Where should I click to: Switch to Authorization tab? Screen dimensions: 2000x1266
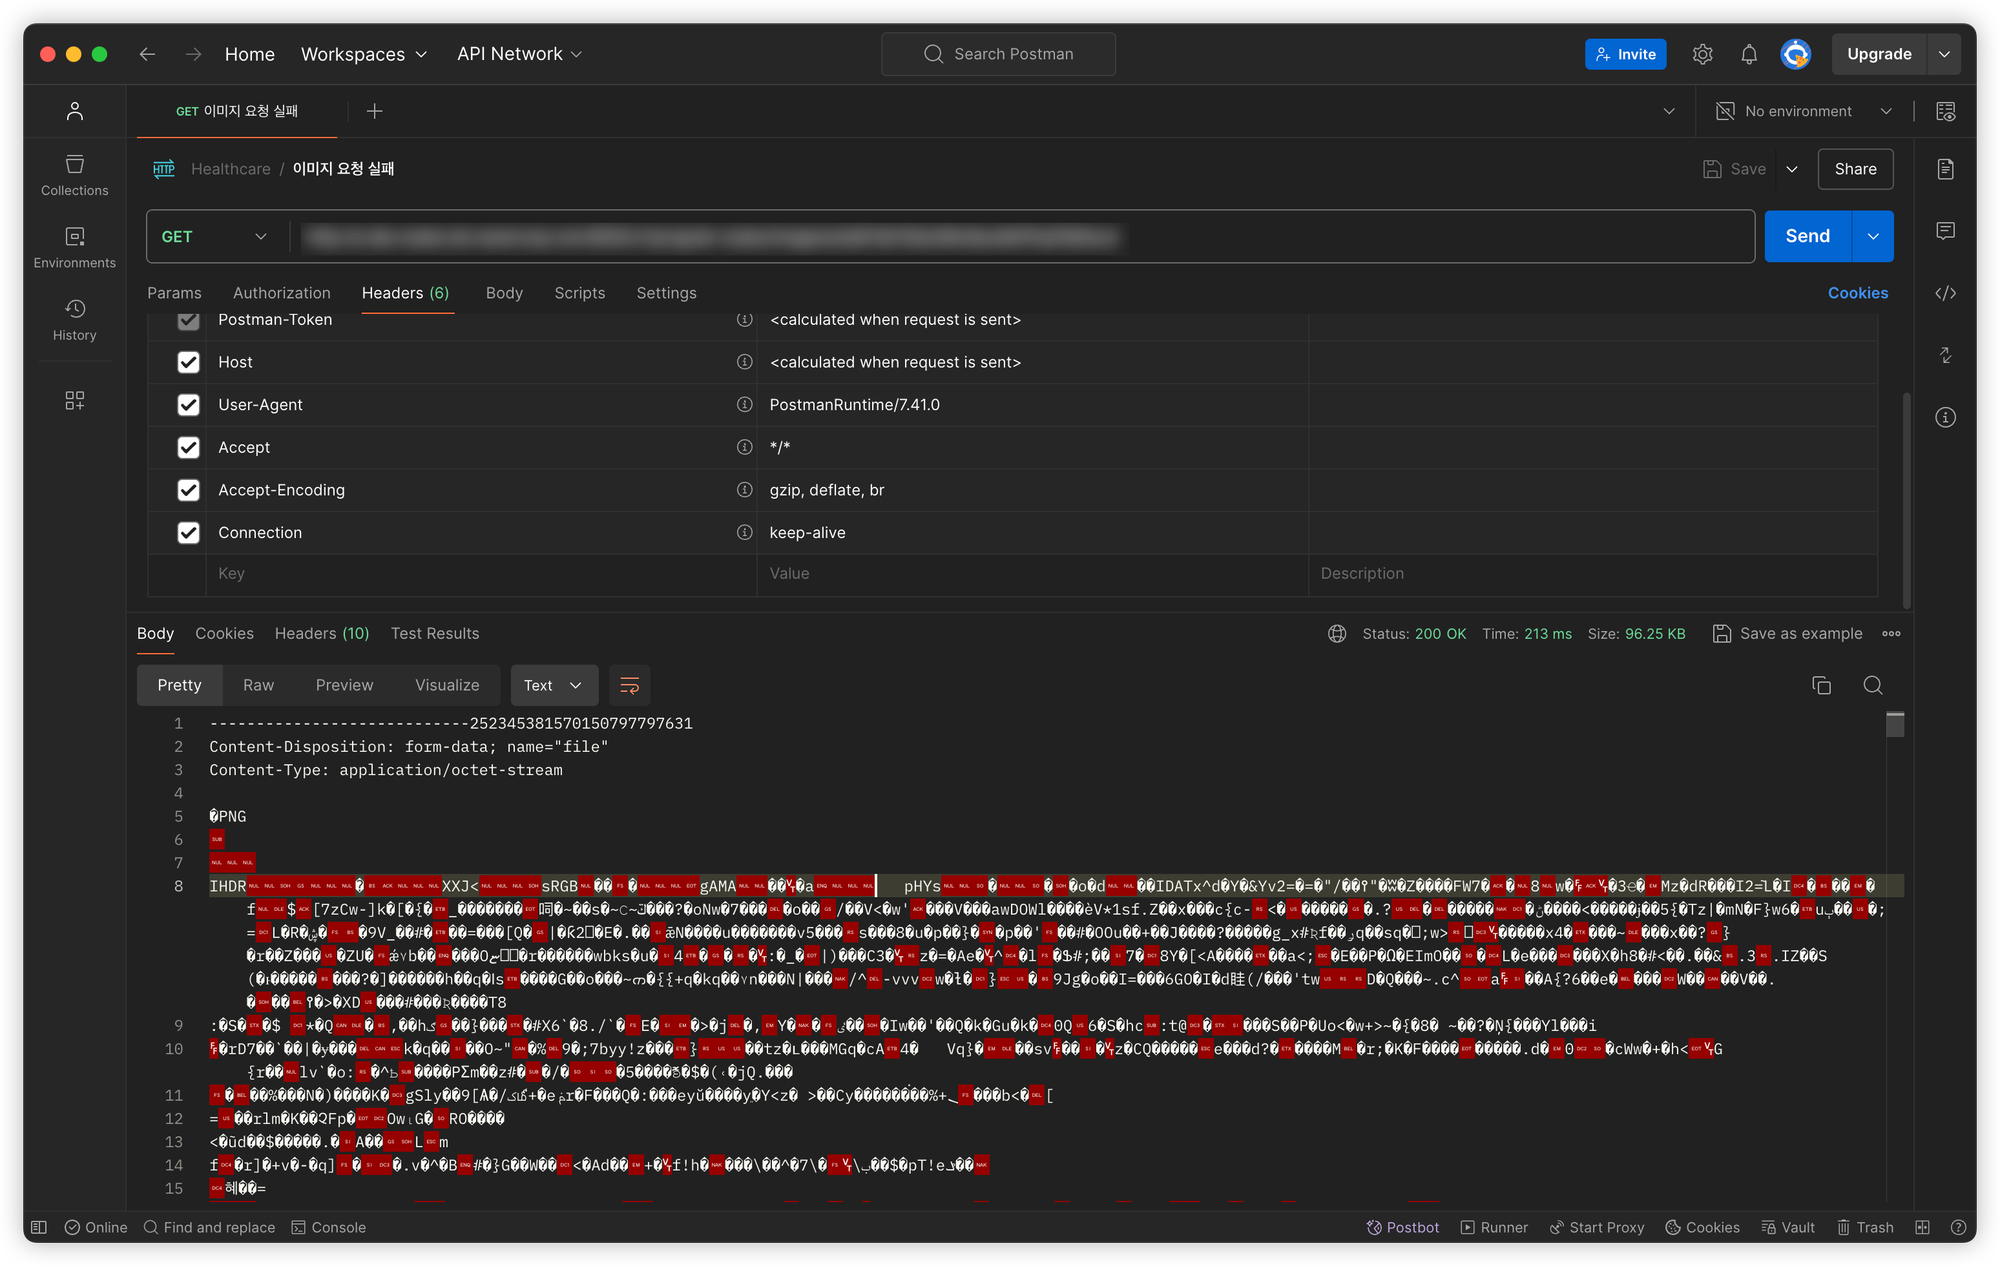pyautogui.click(x=281, y=293)
